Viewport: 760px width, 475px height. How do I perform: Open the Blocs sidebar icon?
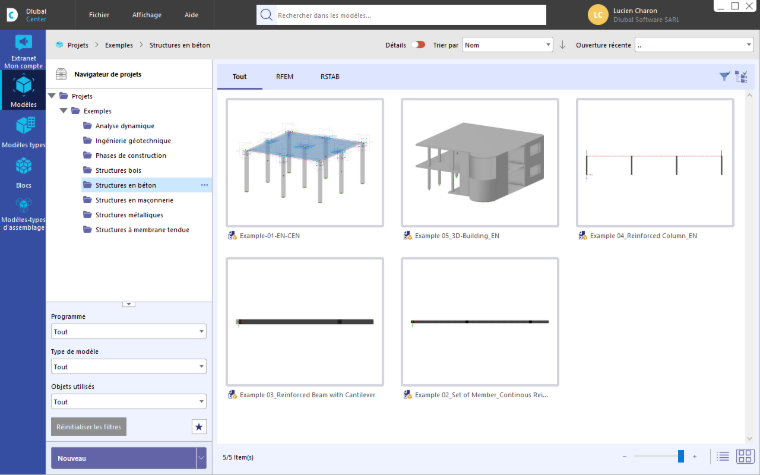[23, 173]
